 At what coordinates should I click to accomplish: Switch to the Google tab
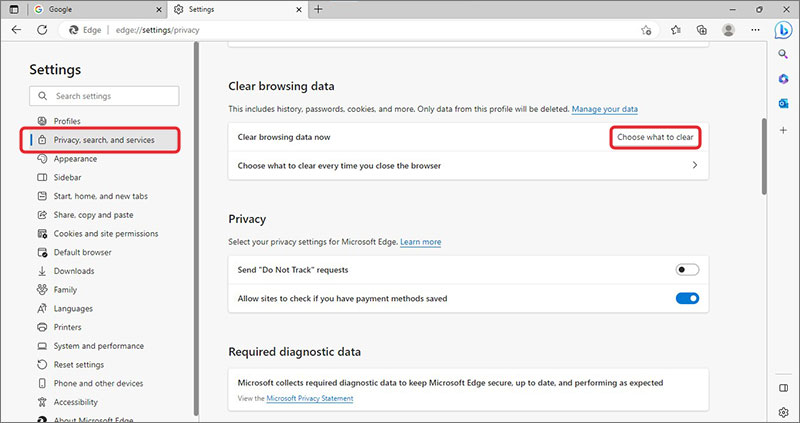[97, 9]
